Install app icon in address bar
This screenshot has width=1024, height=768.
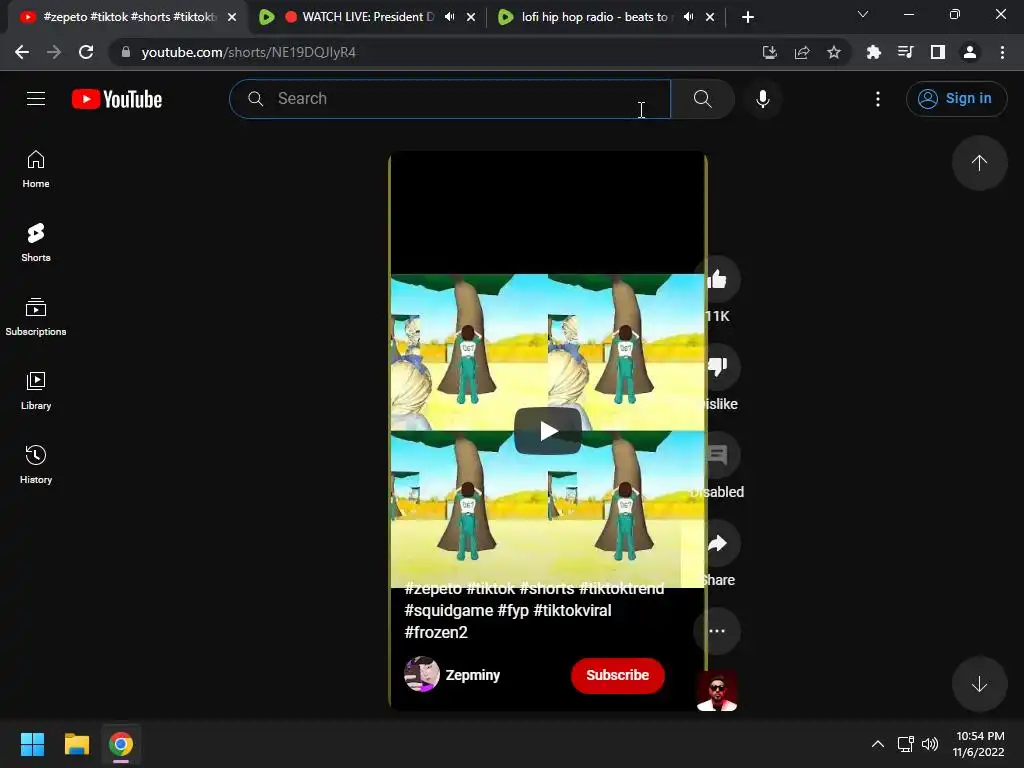[770, 52]
